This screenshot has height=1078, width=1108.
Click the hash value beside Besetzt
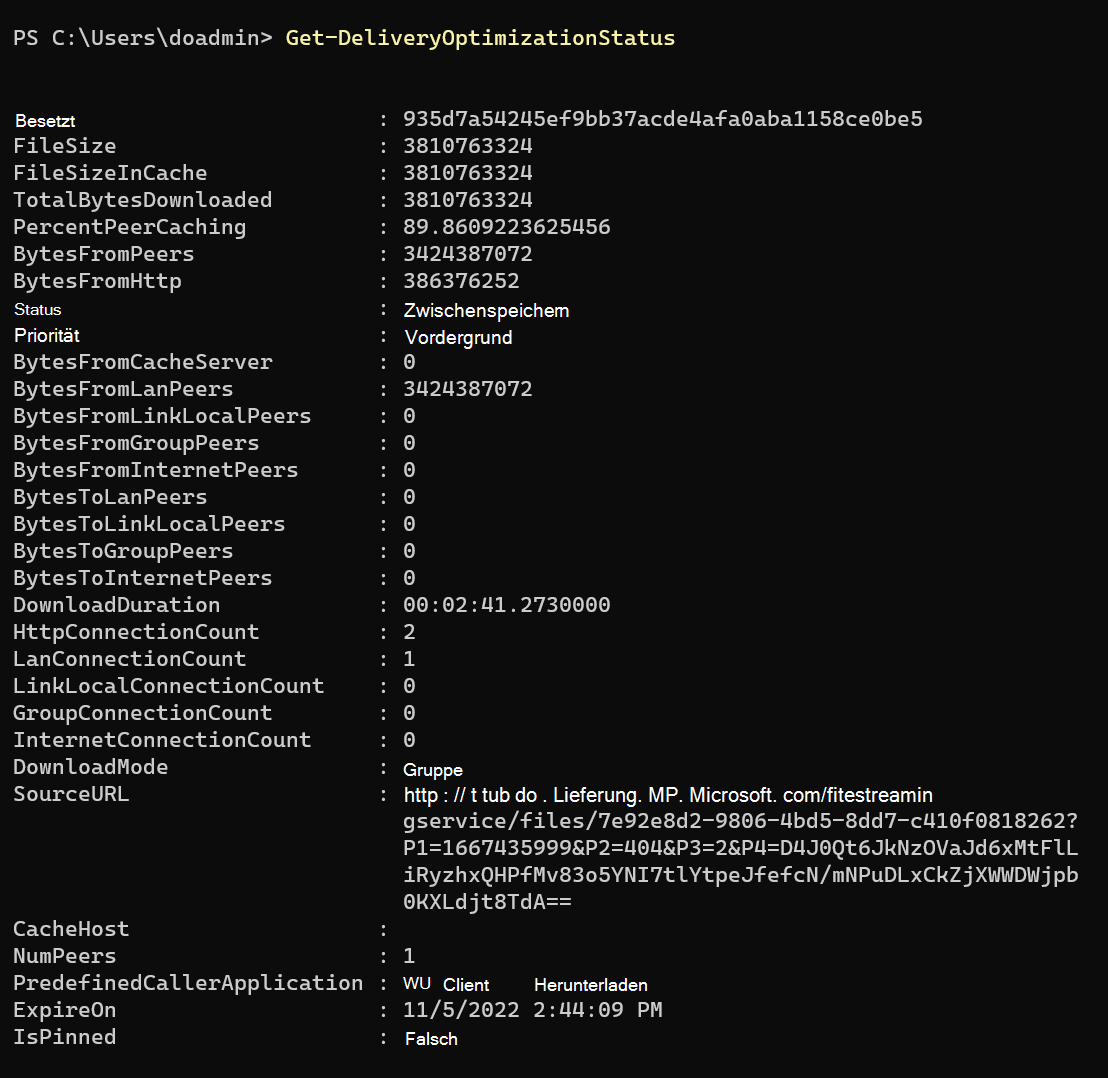(x=662, y=119)
